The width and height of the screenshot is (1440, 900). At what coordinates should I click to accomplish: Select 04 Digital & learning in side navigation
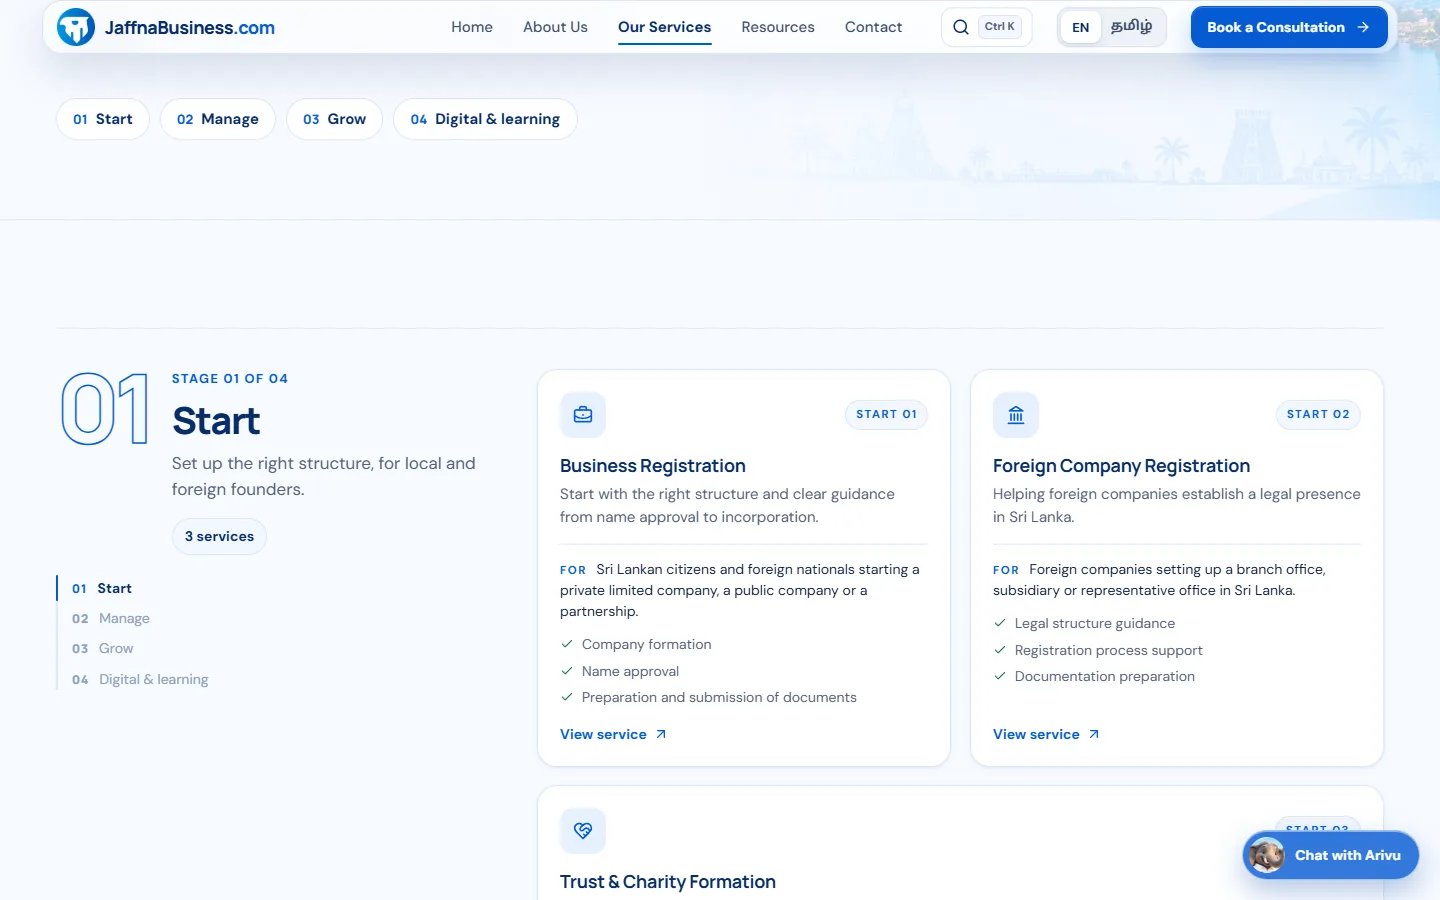click(x=140, y=679)
